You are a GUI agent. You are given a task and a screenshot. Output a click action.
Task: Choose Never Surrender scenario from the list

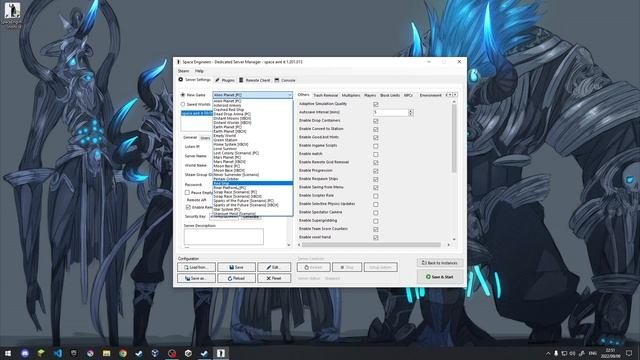coord(253,175)
